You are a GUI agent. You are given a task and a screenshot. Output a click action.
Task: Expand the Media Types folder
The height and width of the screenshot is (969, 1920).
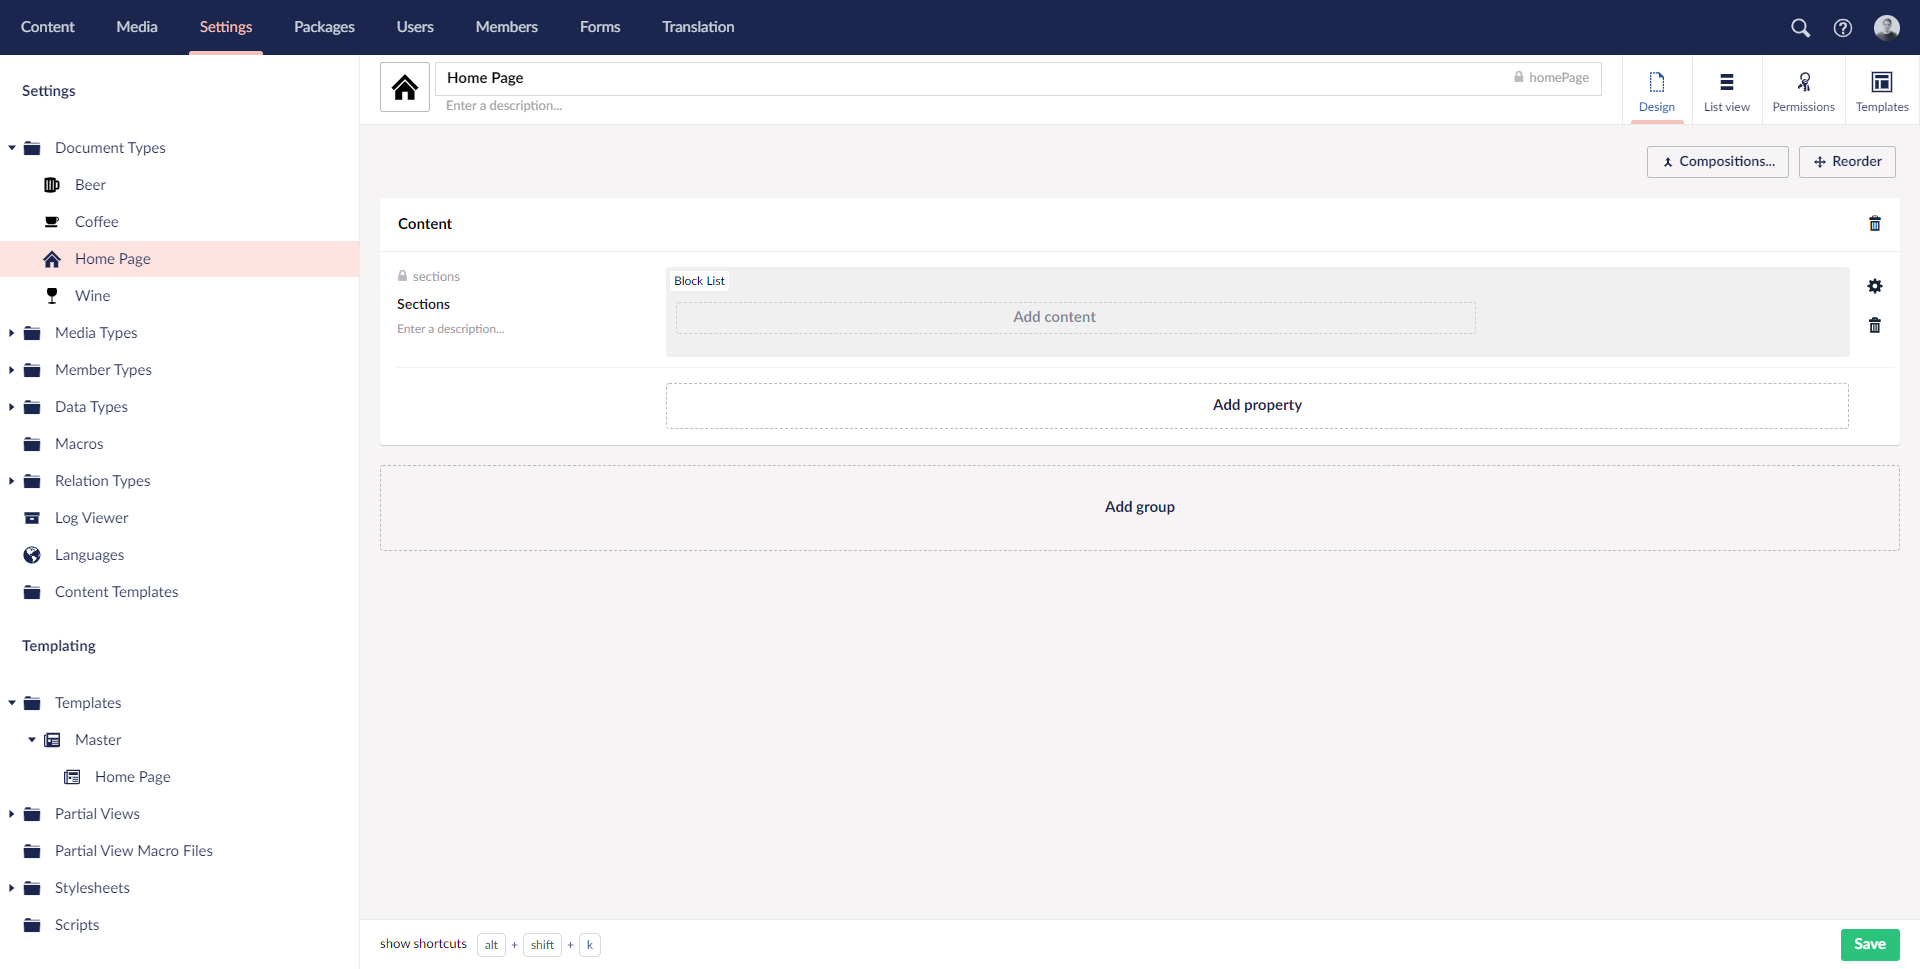tap(11, 332)
